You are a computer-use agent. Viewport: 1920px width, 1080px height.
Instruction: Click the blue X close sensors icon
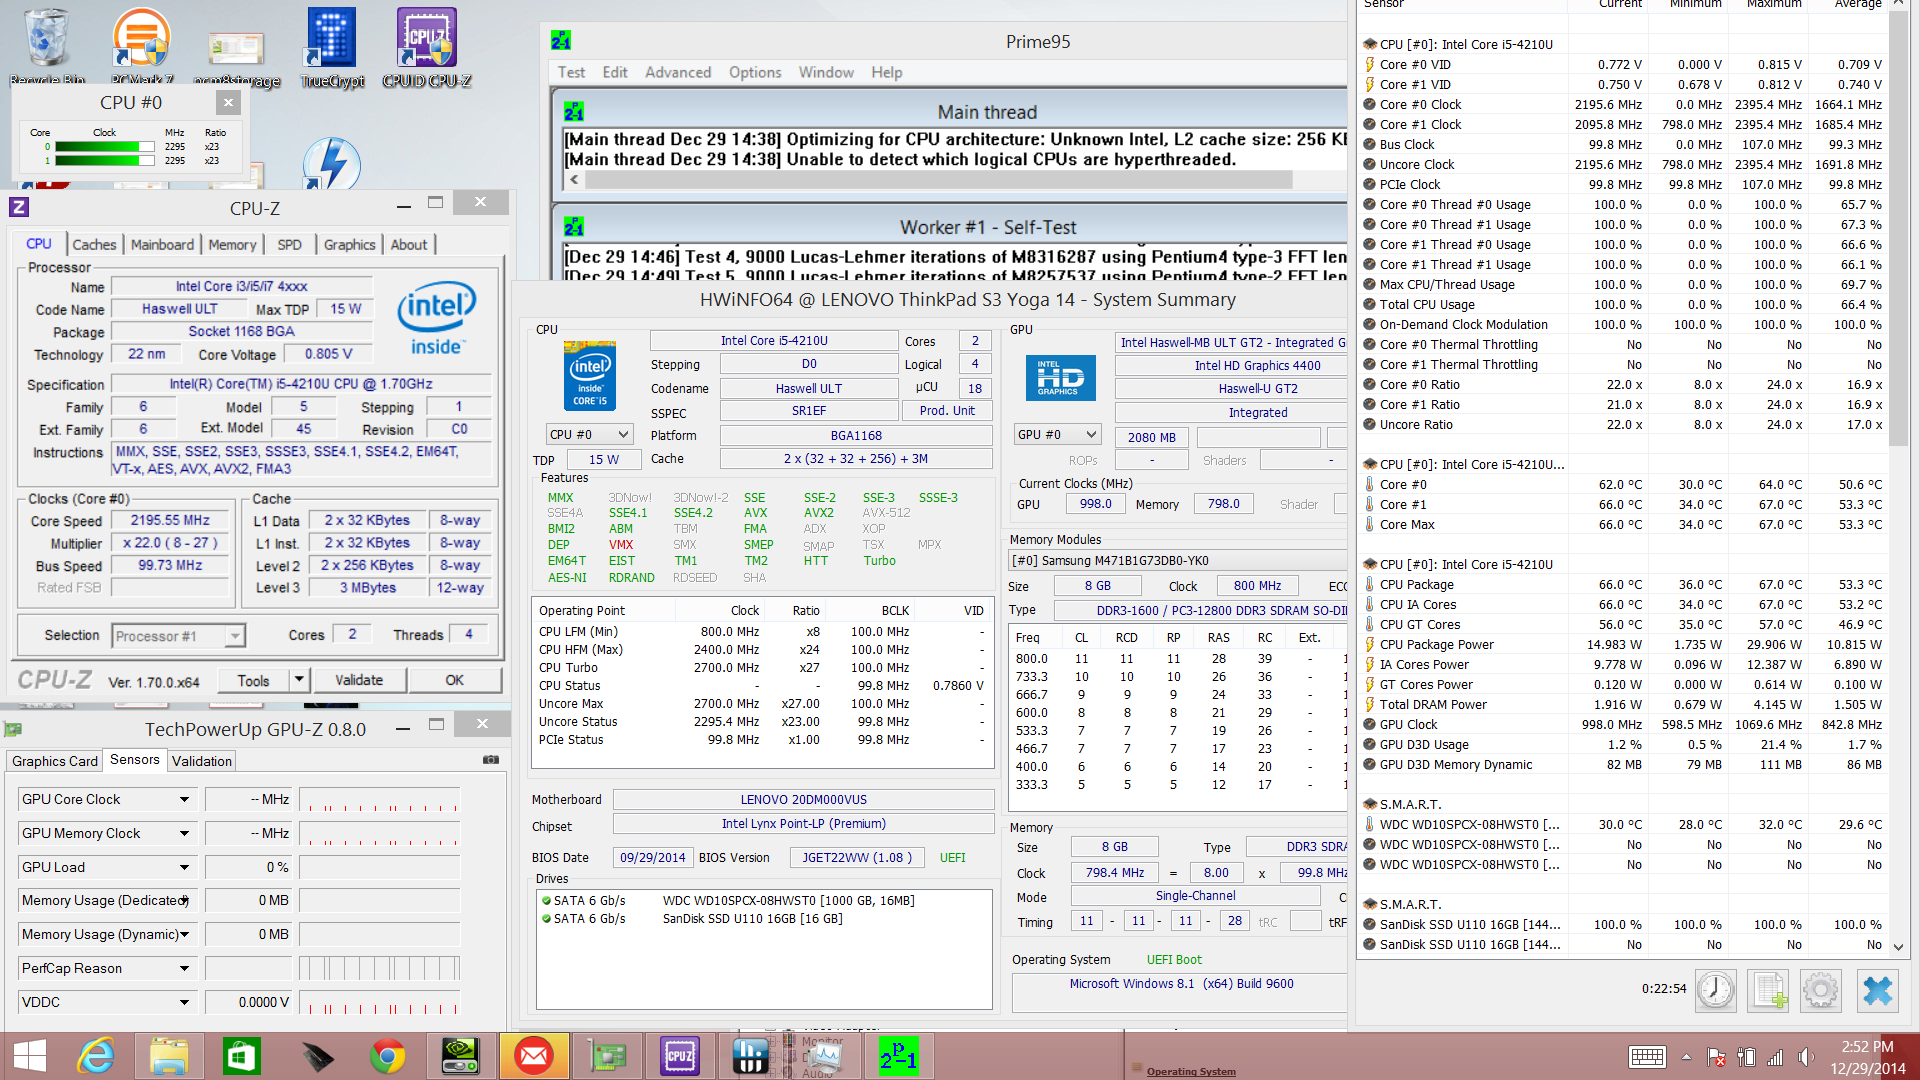(x=1877, y=990)
